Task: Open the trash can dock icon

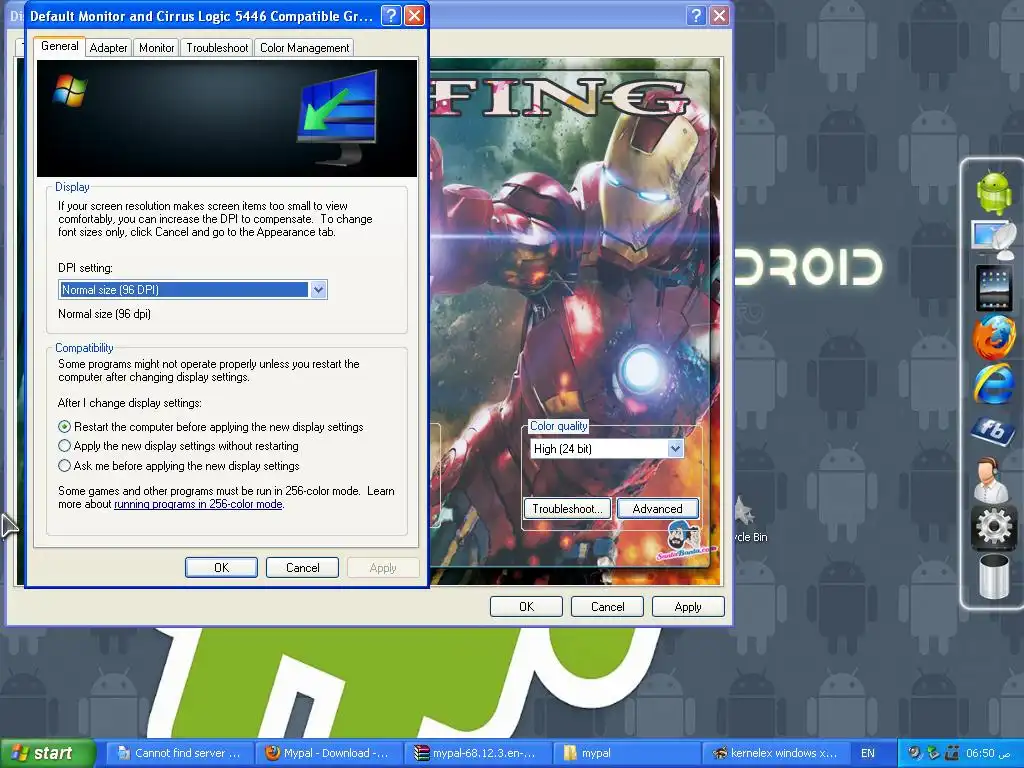Action: point(993,575)
